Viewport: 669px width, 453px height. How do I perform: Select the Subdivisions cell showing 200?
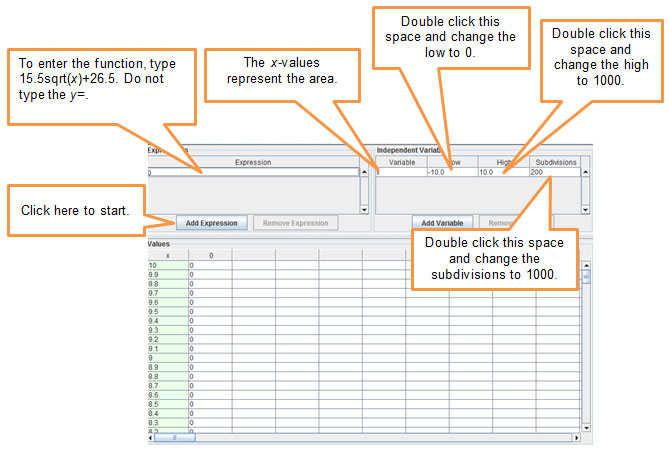(x=555, y=172)
